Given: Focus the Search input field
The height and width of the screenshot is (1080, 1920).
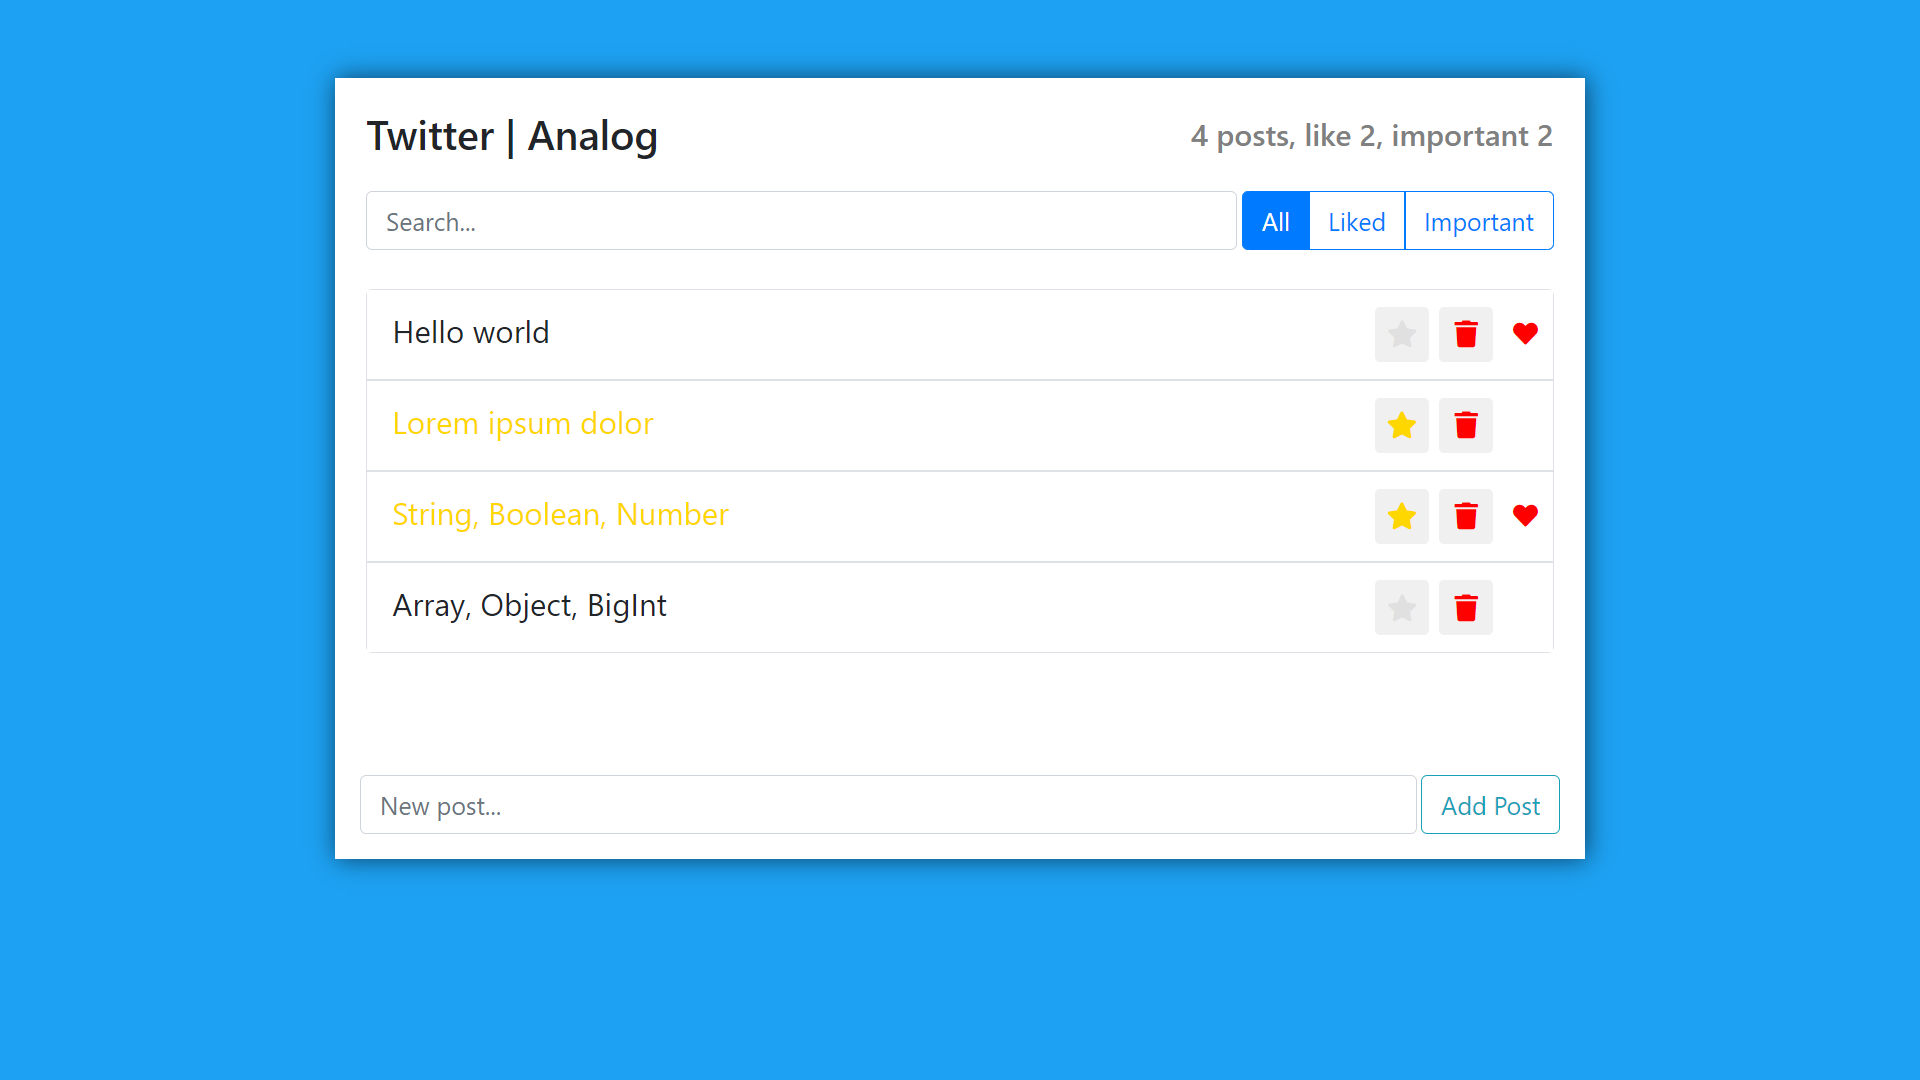Looking at the screenshot, I should pyautogui.click(x=800, y=221).
